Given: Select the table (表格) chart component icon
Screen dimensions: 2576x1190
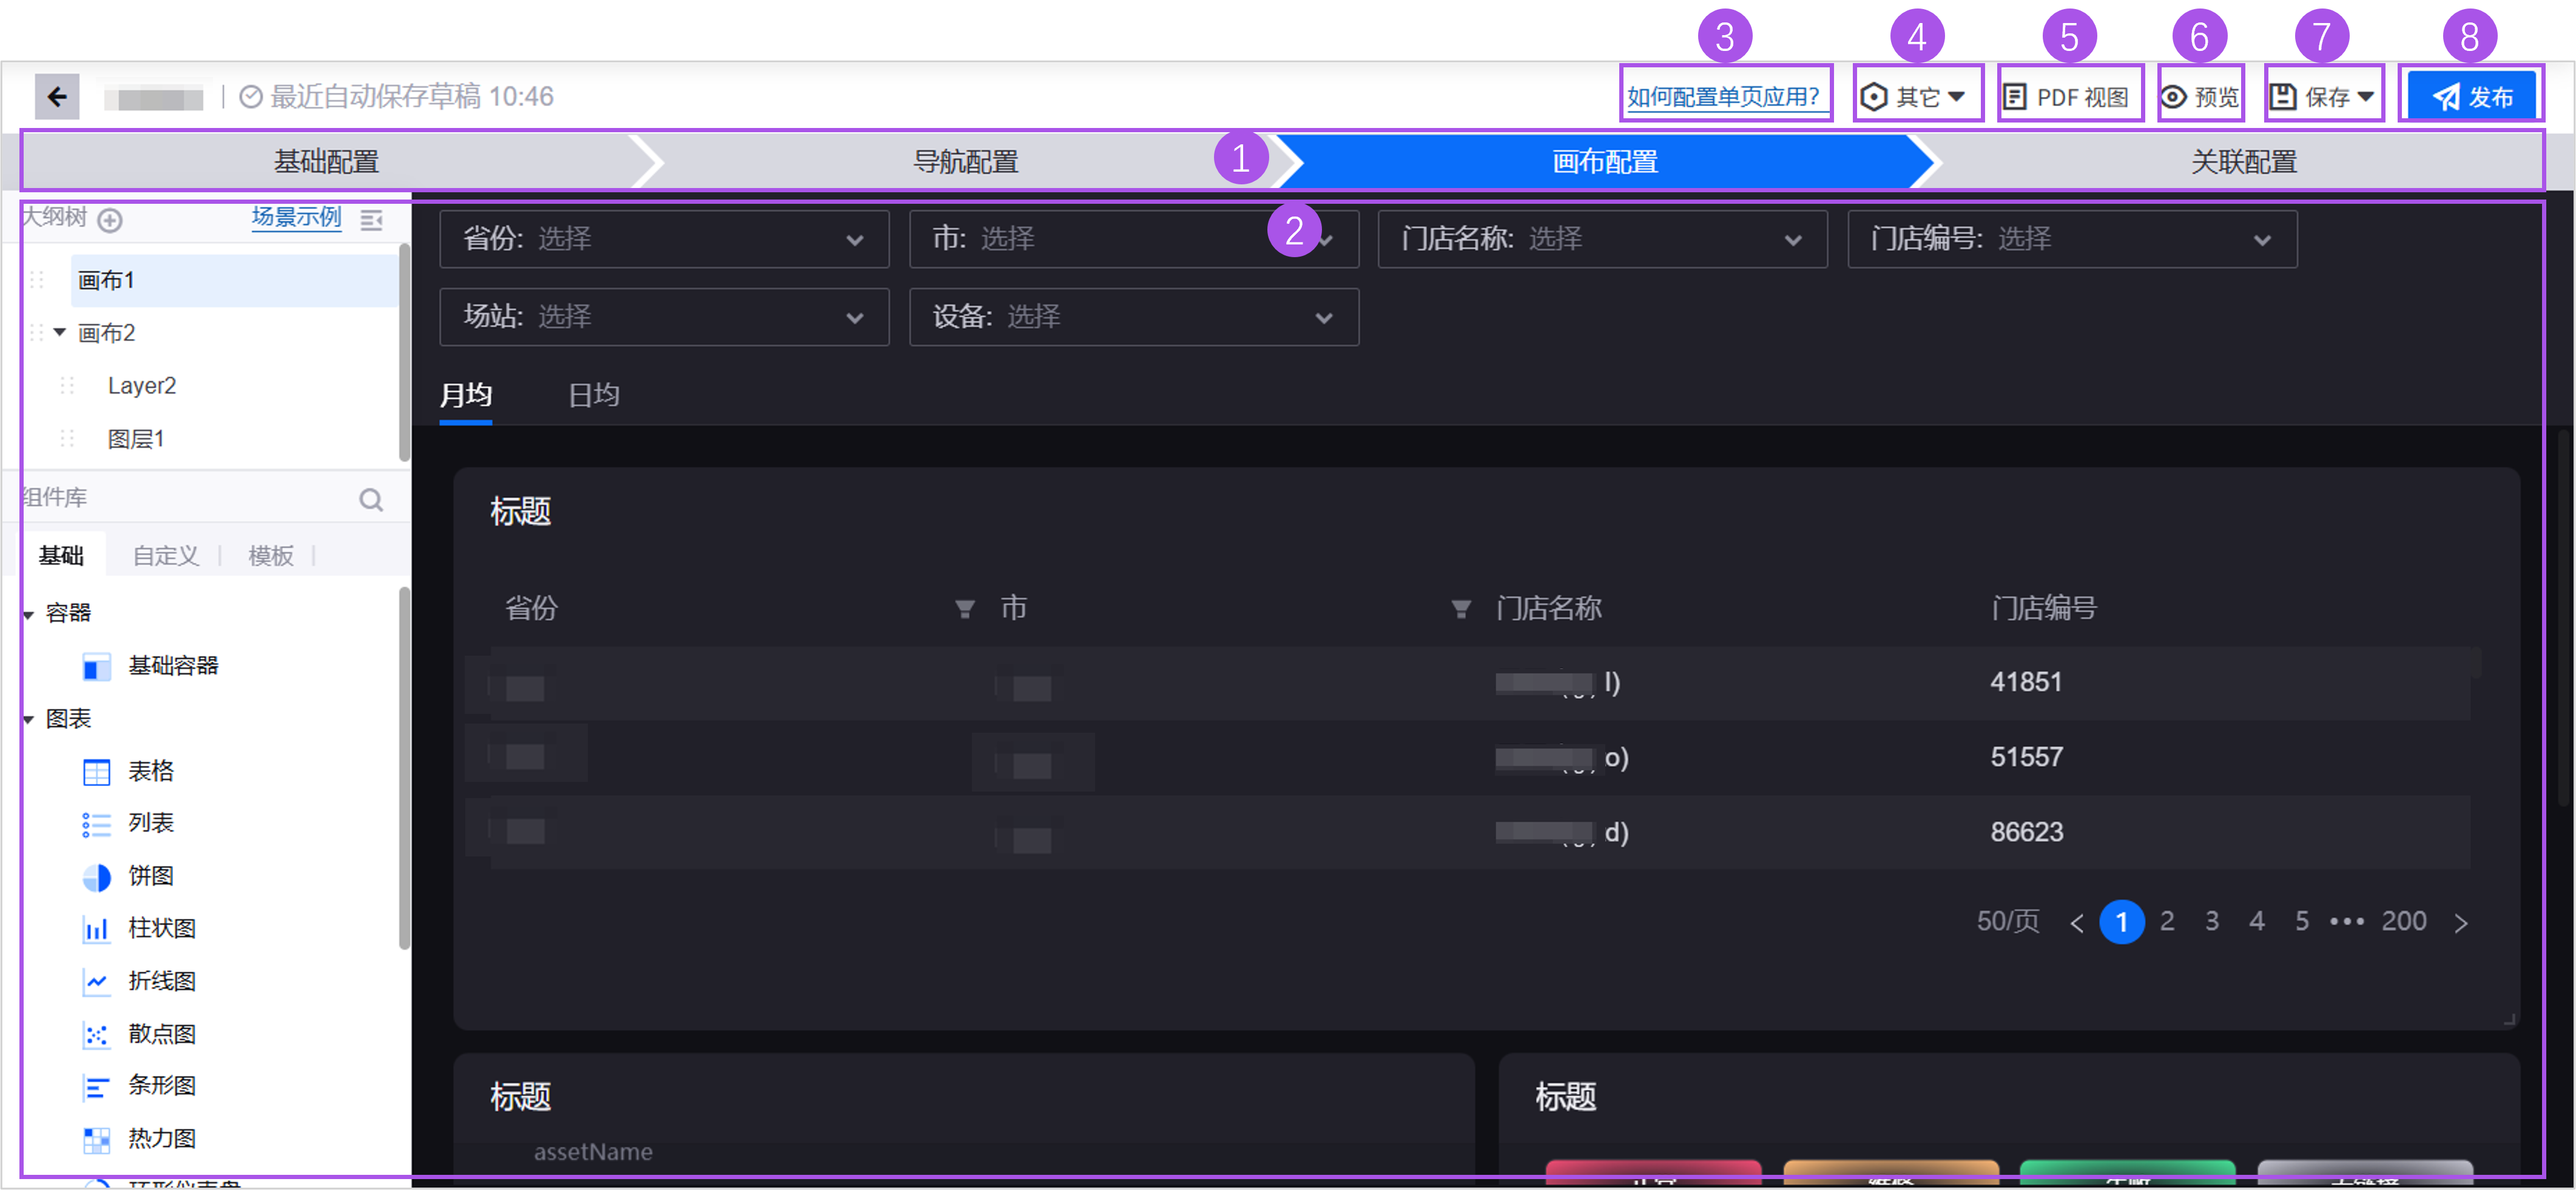Looking at the screenshot, I should coord(96,772).
